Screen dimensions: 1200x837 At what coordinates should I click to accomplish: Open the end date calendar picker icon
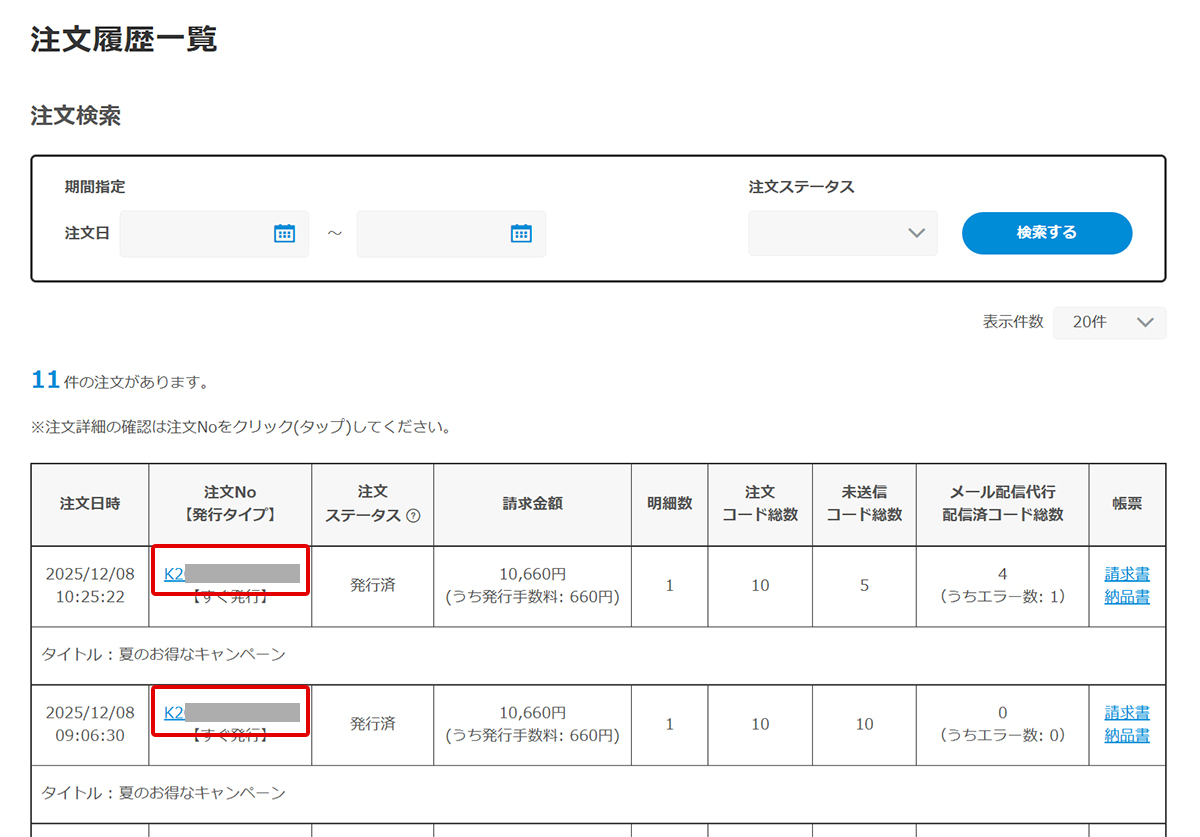tap(521, 233)
